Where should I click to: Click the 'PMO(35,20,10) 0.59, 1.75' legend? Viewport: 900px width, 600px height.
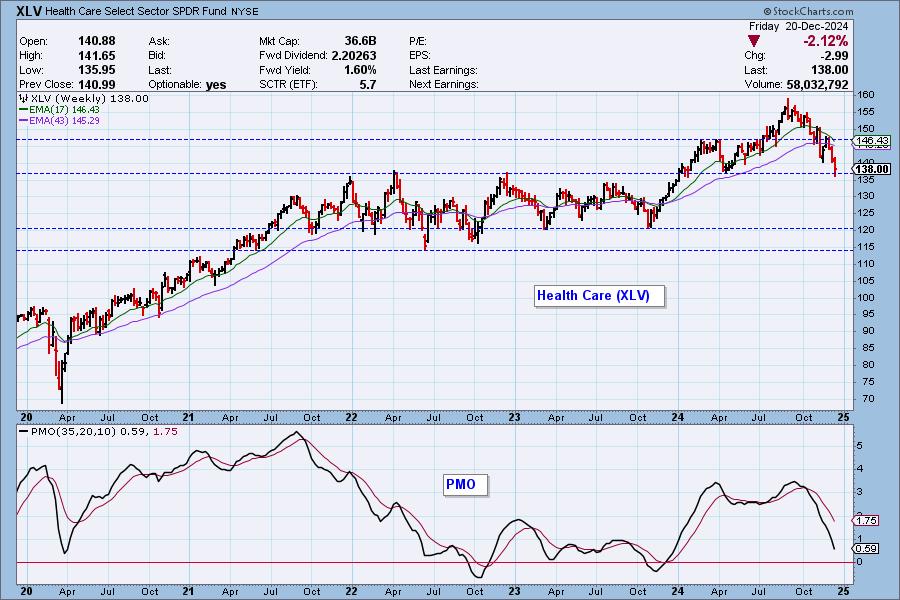click(98, 431)
